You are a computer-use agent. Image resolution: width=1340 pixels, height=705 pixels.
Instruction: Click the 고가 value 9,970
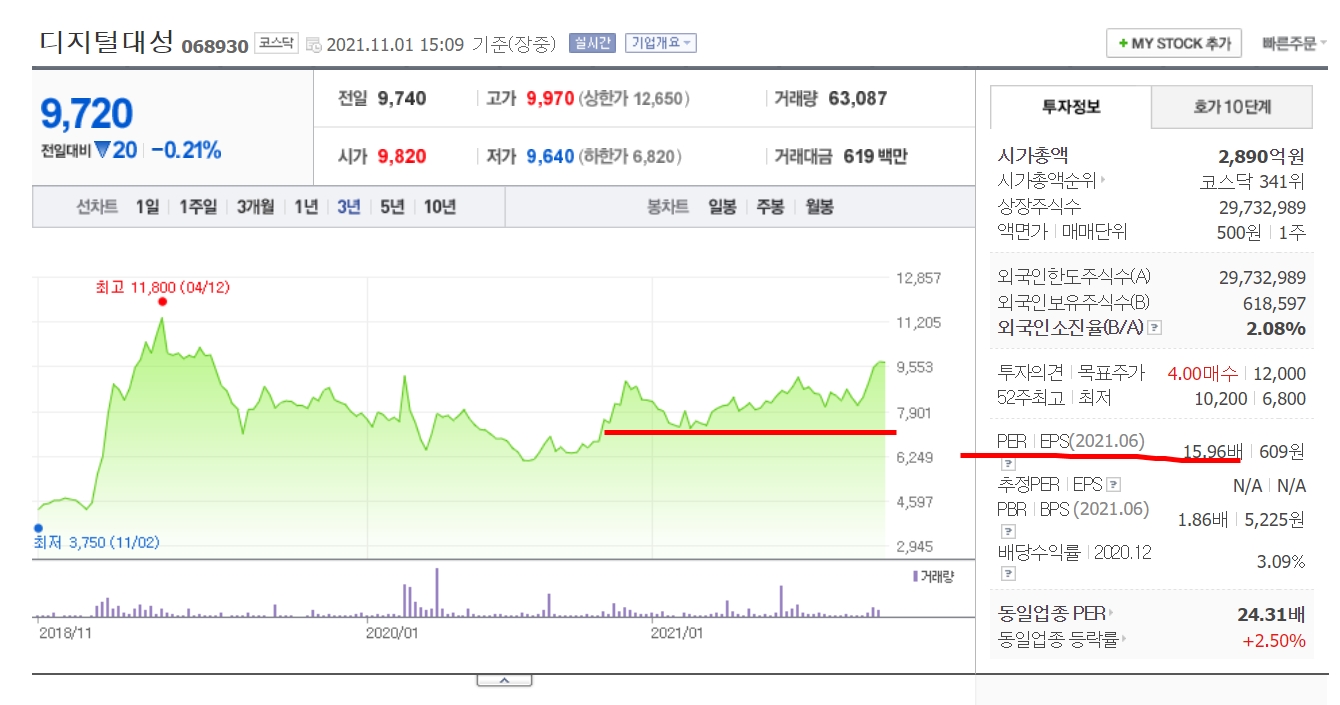point(550,98)
